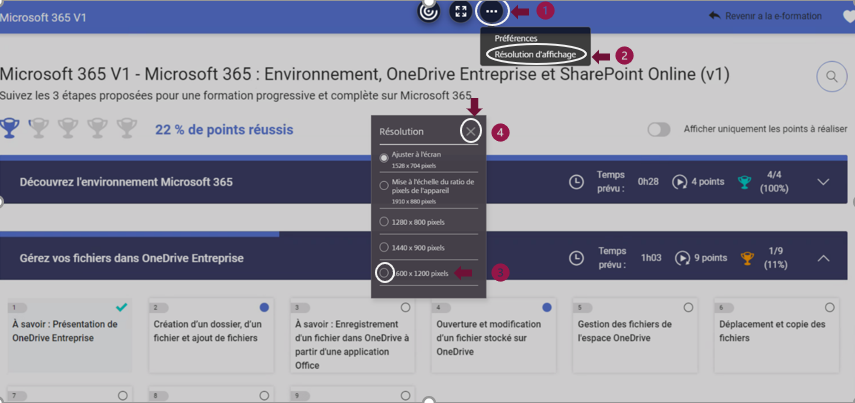
Task: Click Suivez les 3 étapes proposées subtitle
Action: click(236, 95)
